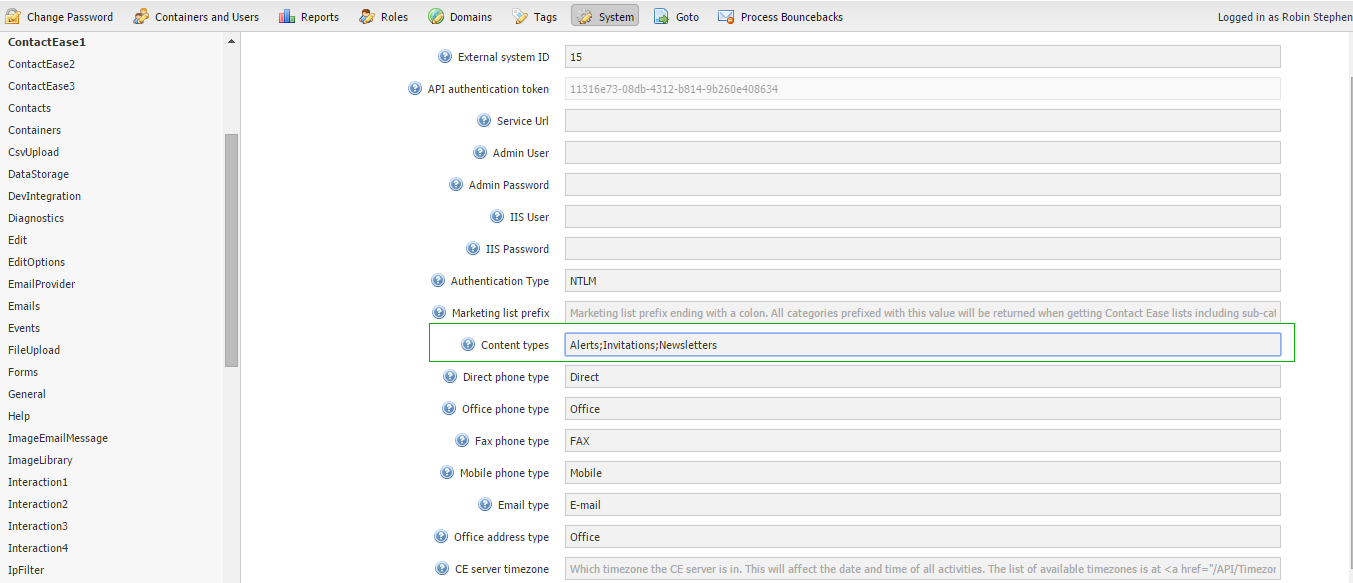Open the Reports toolbar item

click(309, 17)
